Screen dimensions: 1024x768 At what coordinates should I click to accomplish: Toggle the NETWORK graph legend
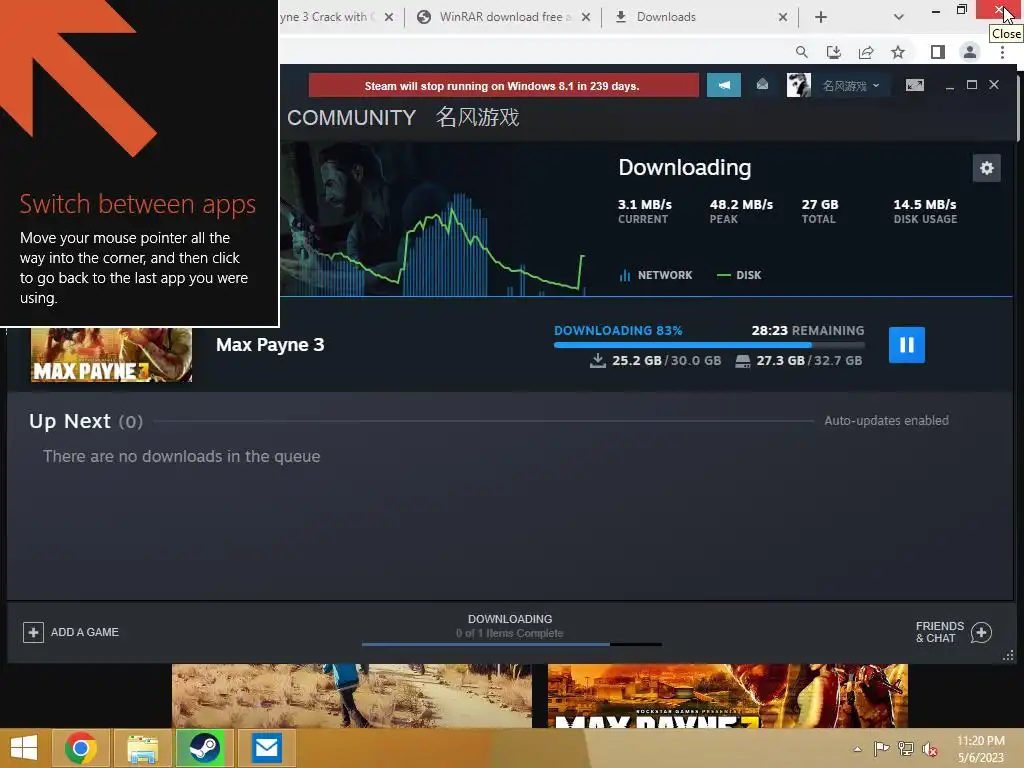(x=656, y=275)
